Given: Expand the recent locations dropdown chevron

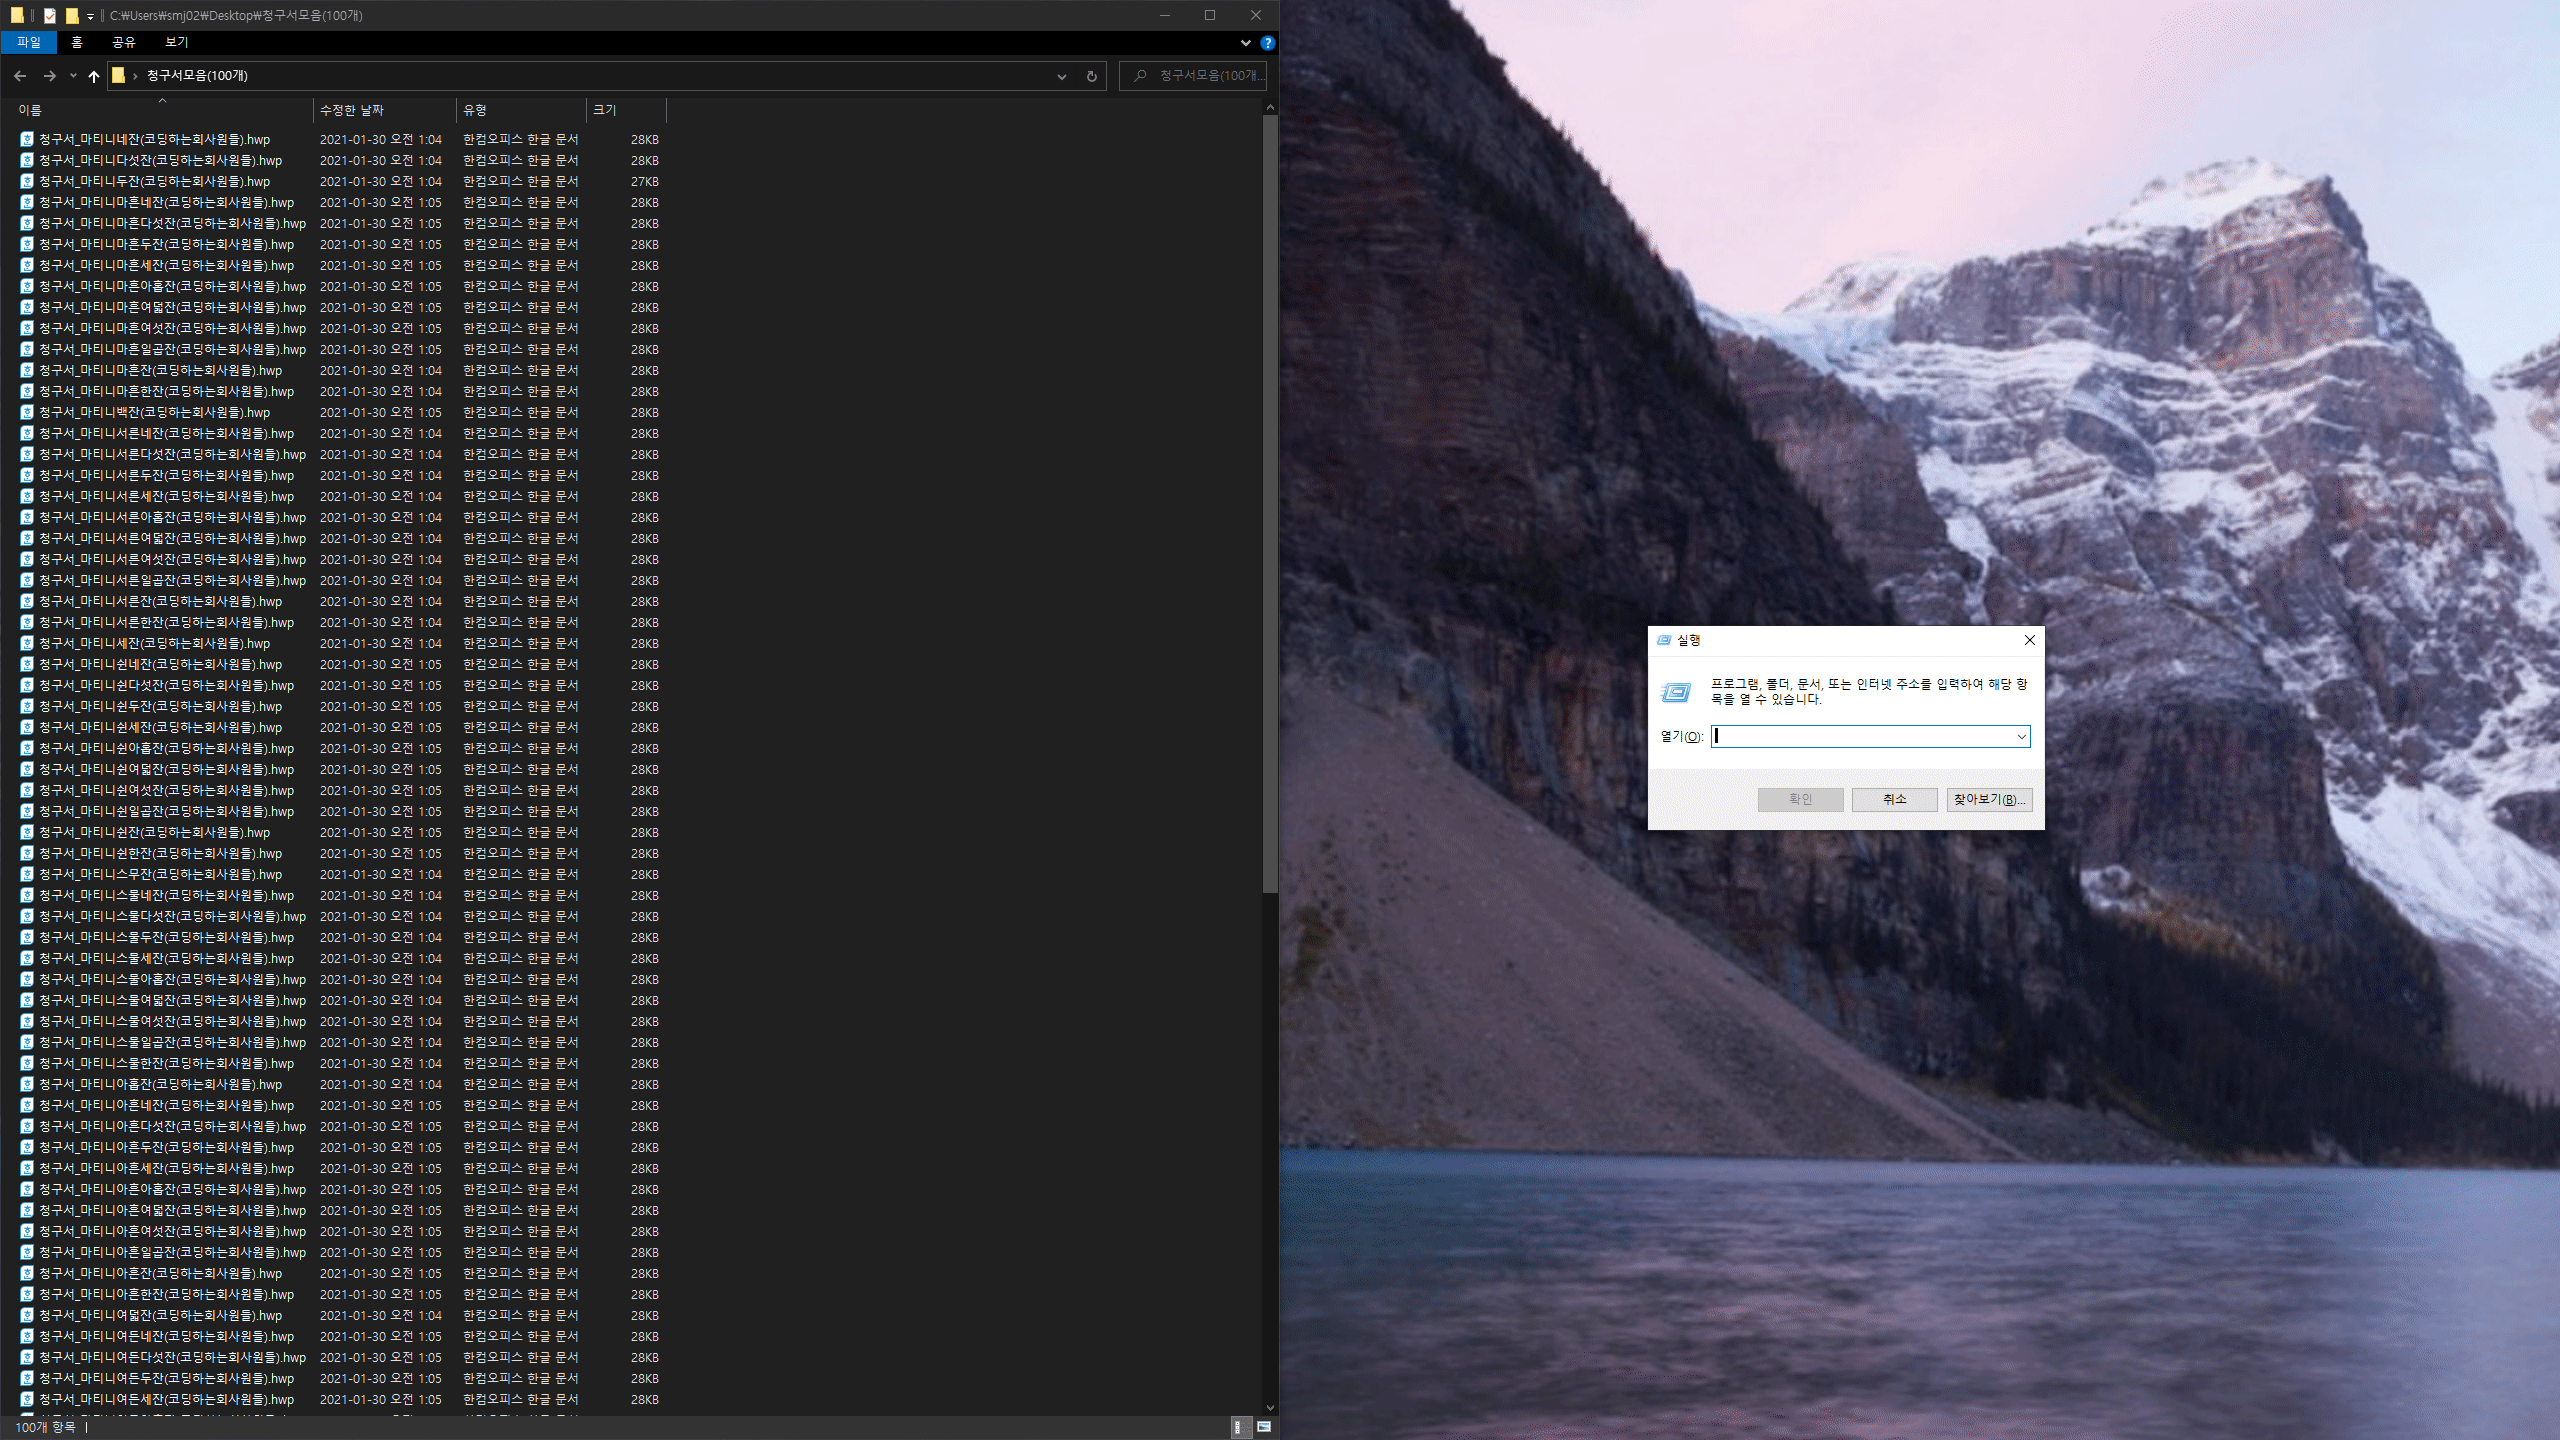Looking at the screenshot, I should [x=73, y=76].
